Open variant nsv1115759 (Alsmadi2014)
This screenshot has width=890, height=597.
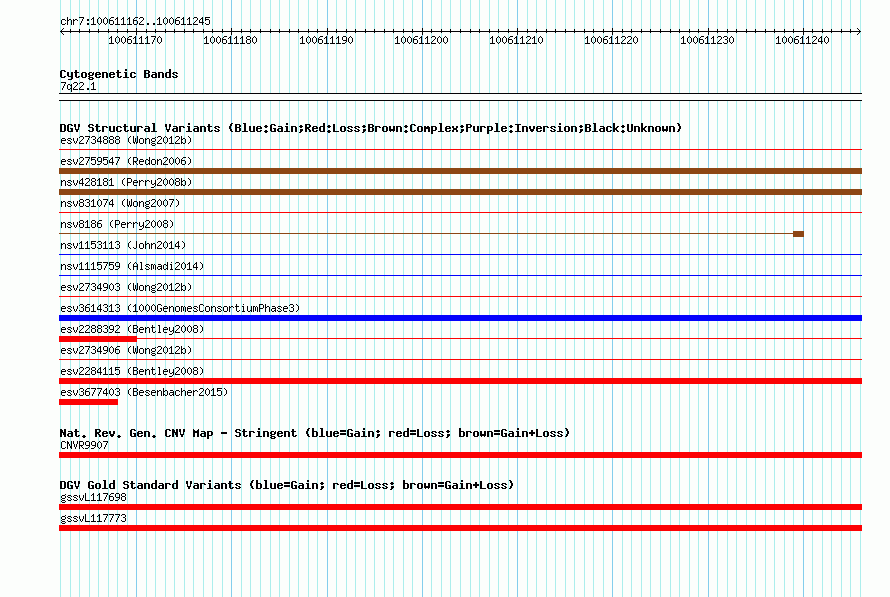tap(132, 266)
